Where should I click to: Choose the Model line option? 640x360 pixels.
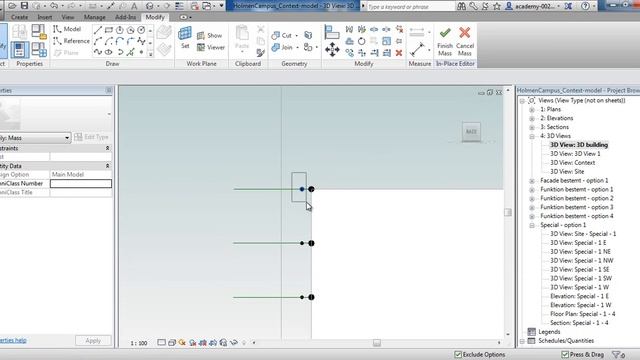click(67, 29)
